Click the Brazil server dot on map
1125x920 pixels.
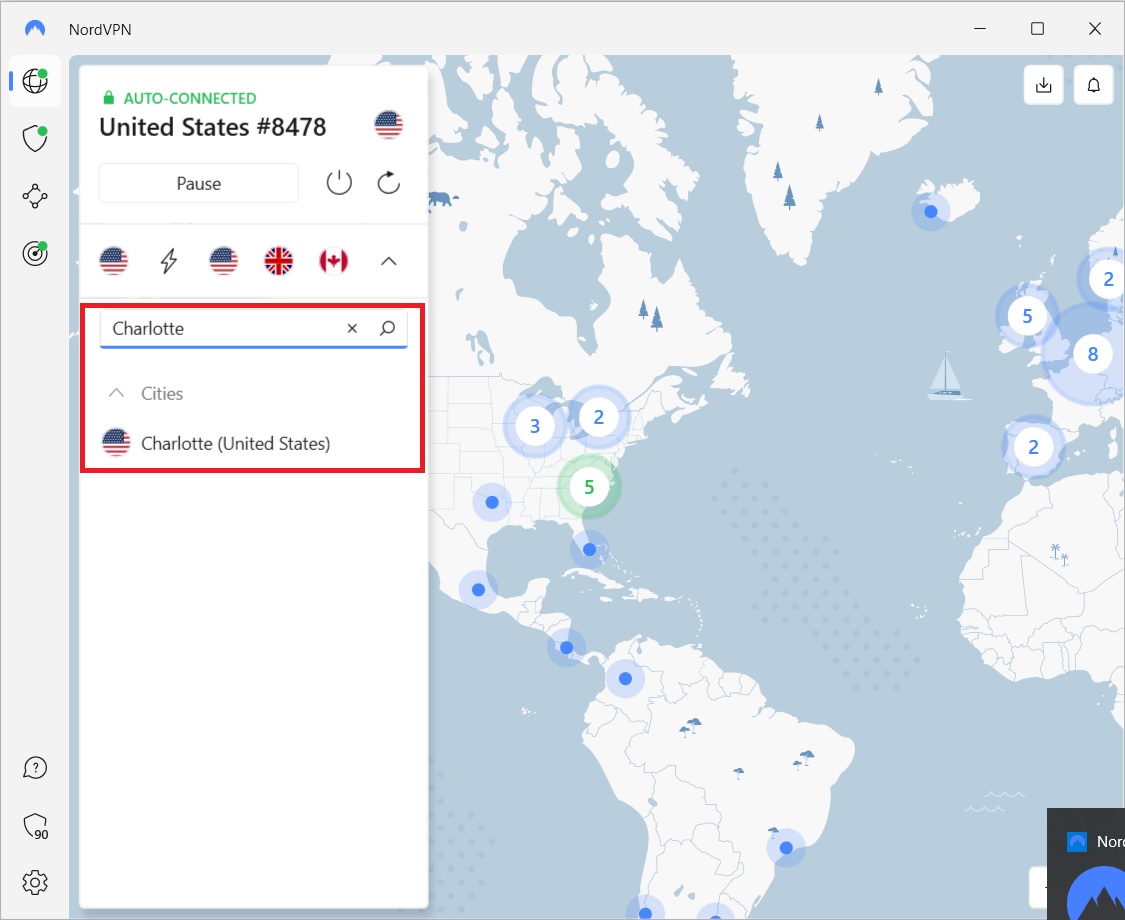(786, 848)
